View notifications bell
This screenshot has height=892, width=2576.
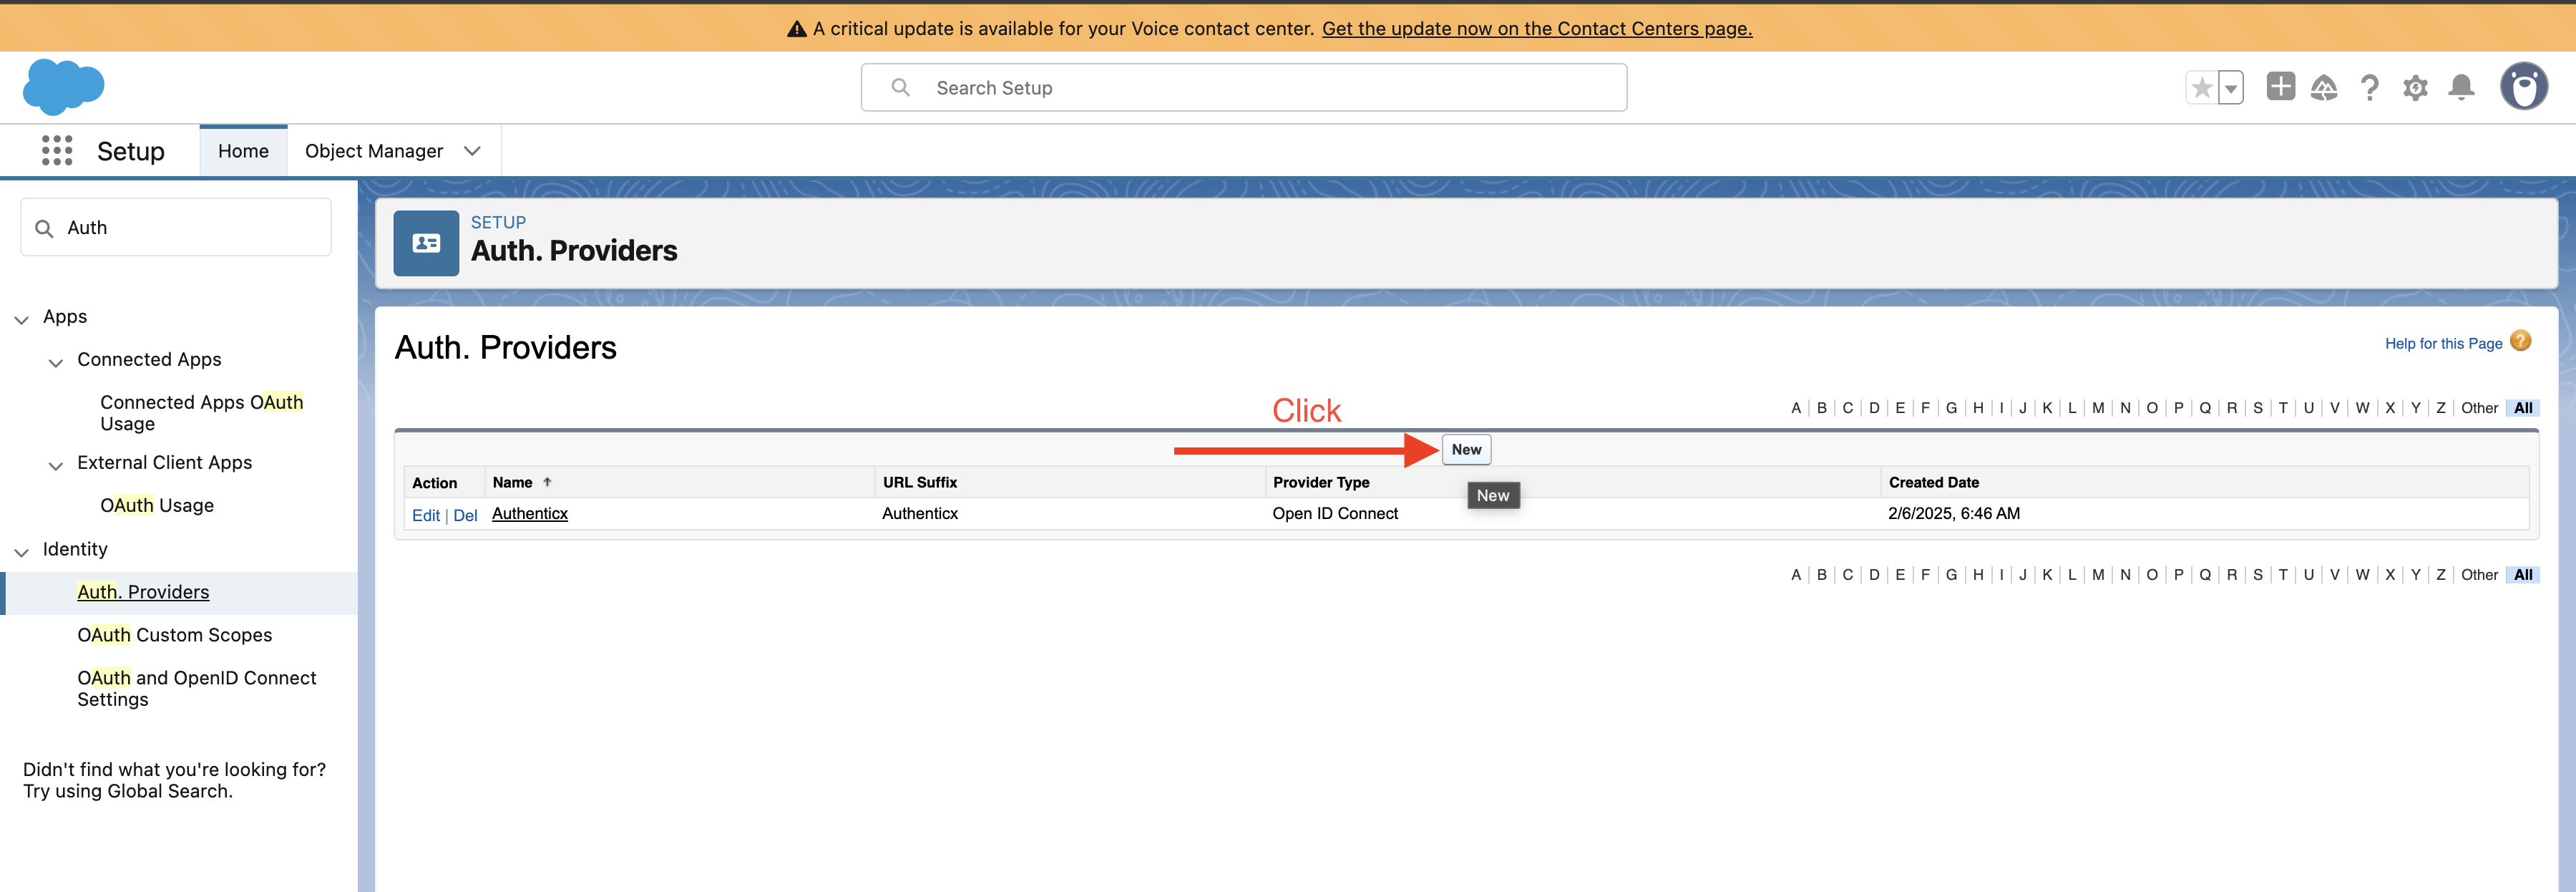[2461, 88]
